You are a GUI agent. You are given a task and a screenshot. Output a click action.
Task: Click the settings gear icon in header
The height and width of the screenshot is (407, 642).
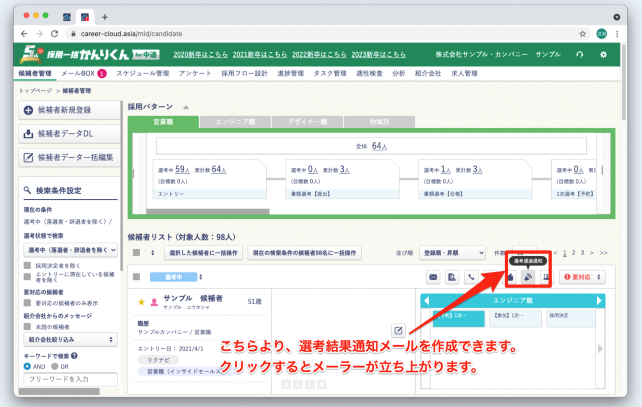tap(603, 54)
